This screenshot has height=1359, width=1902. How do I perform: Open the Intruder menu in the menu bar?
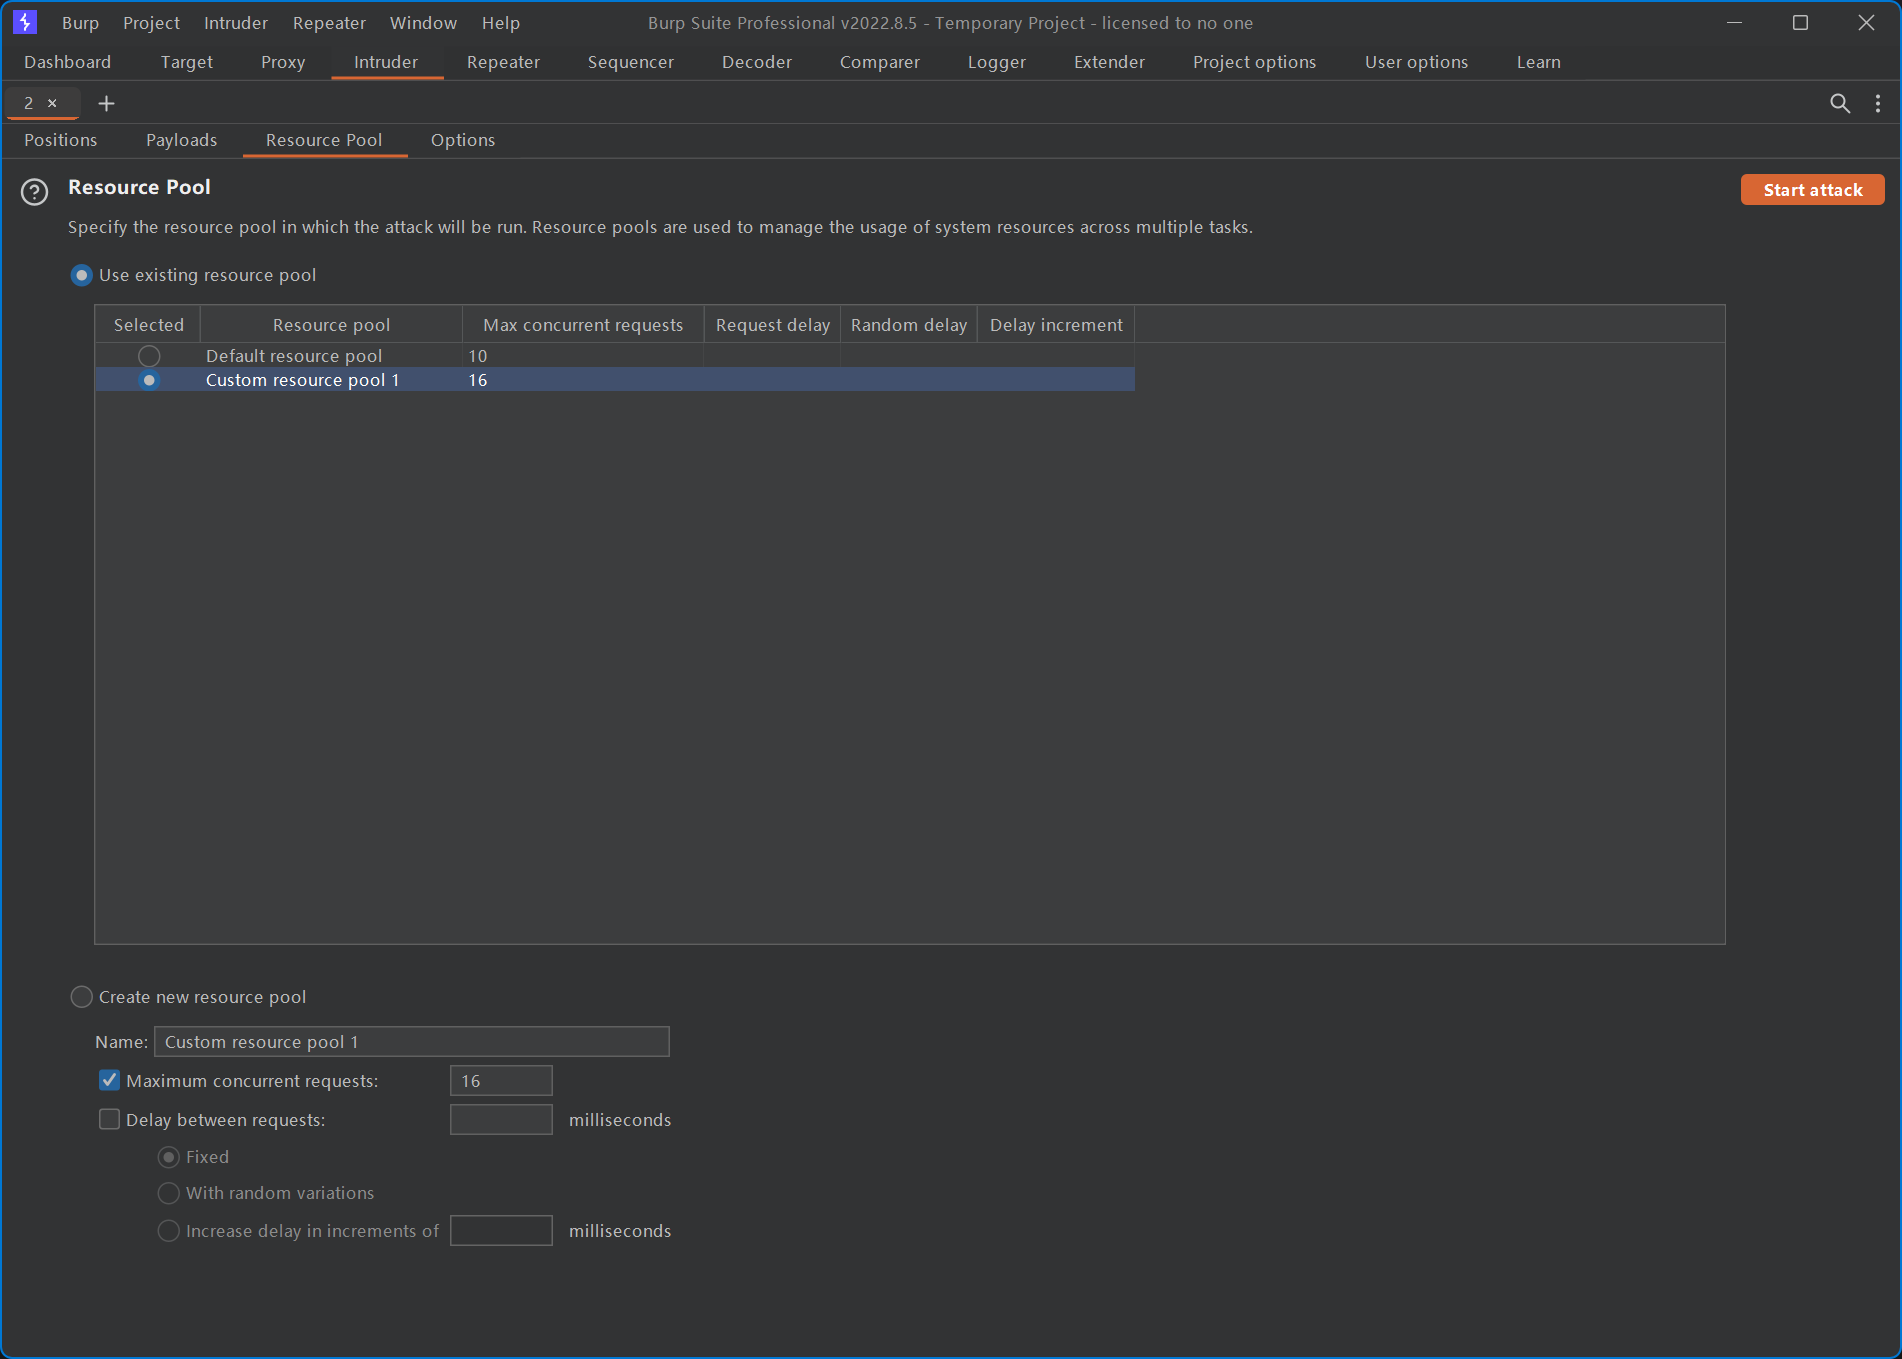click(236, 22)
